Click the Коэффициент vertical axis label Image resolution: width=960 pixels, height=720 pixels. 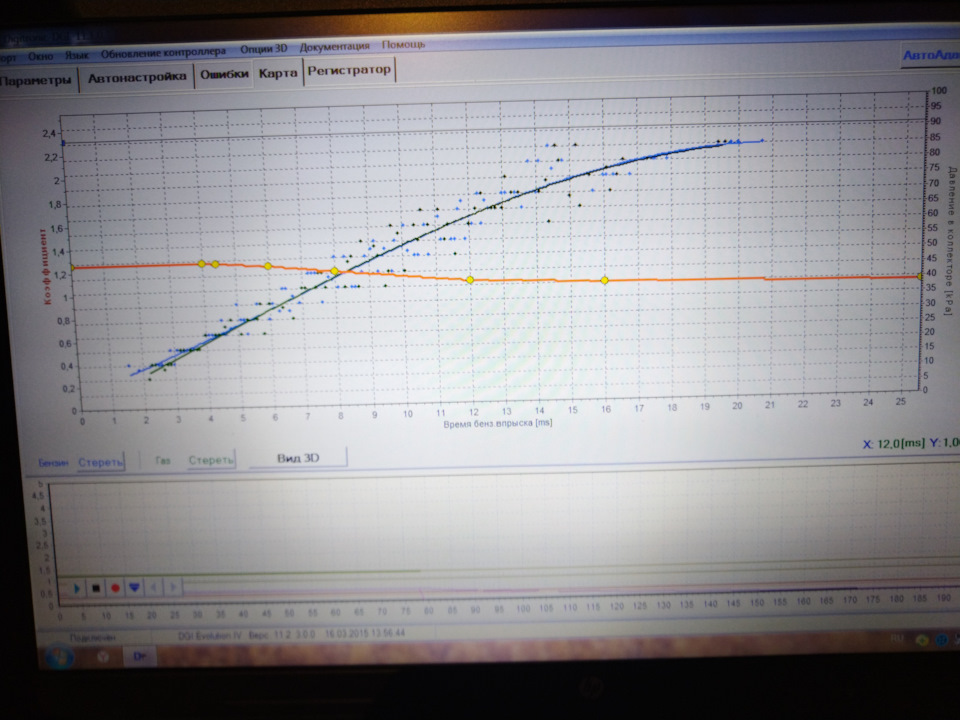(x=45, y=266)
